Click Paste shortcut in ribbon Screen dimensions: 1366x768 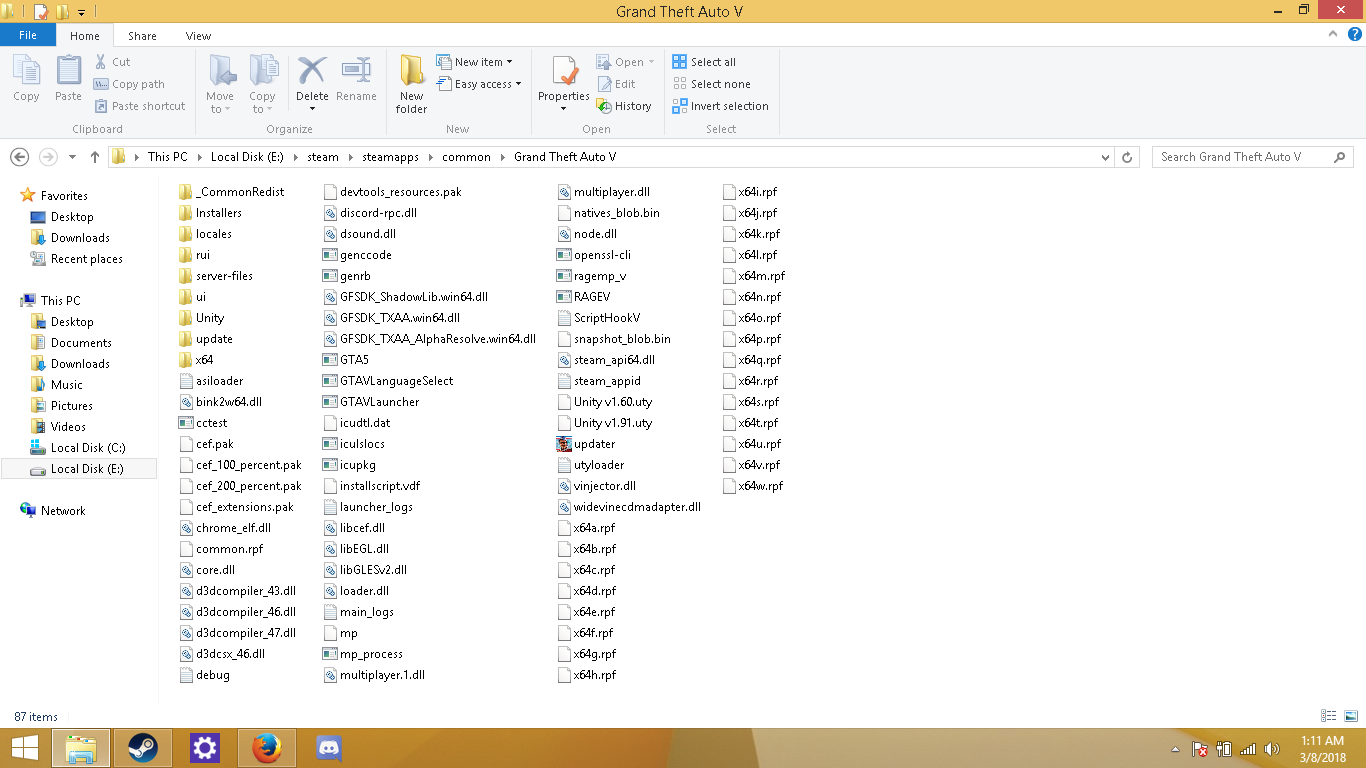tap(140, 106)
